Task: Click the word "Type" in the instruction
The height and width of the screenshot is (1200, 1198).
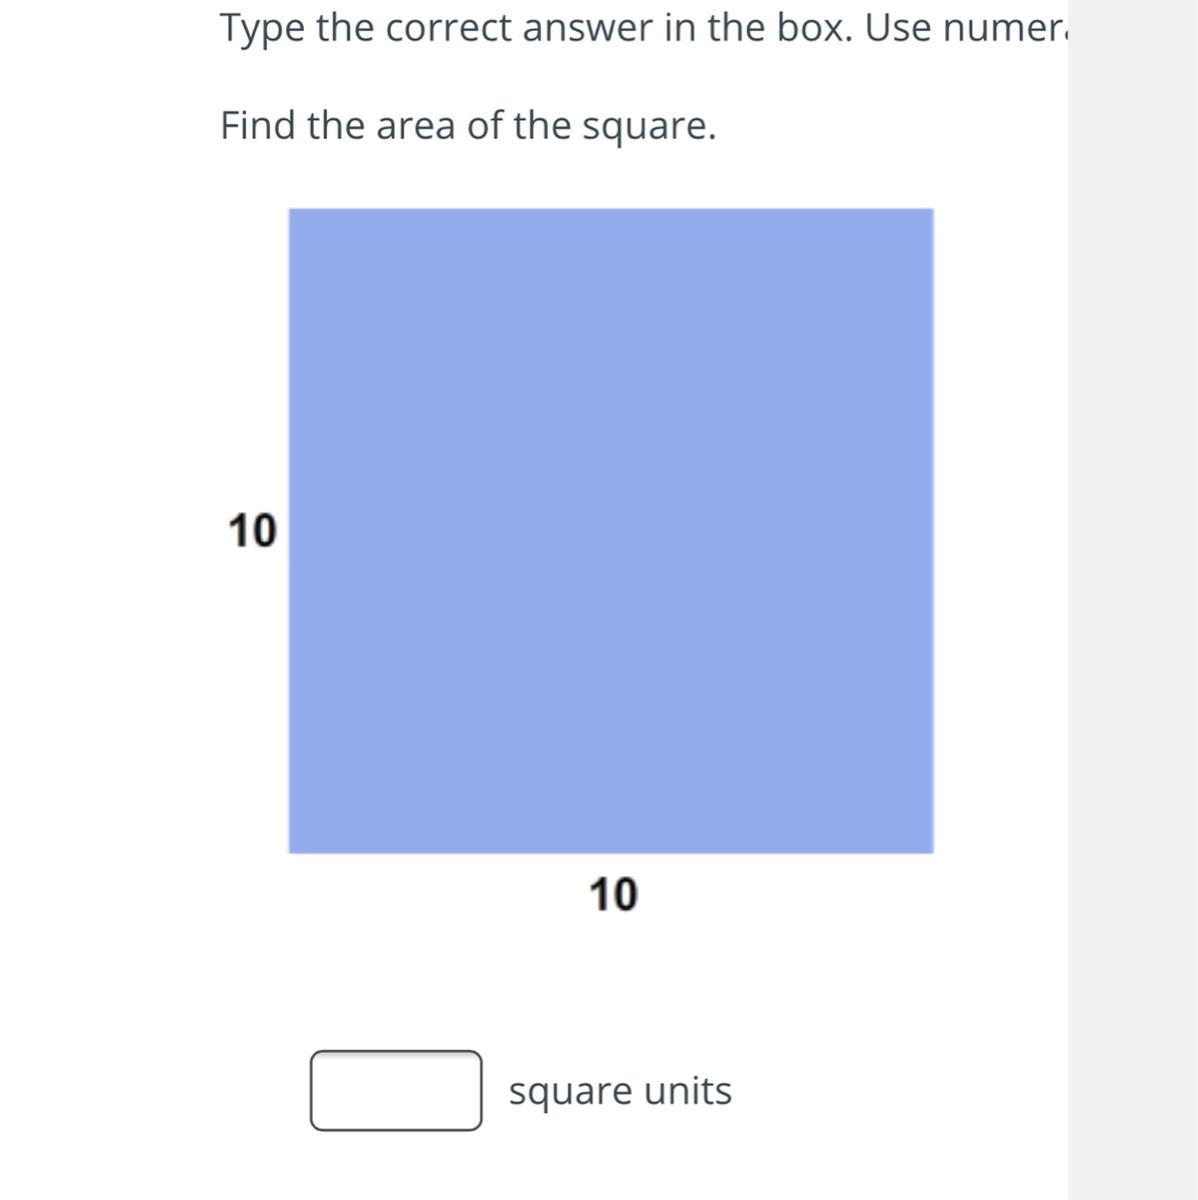Action: pyautogui.click(x=263, y=29)
